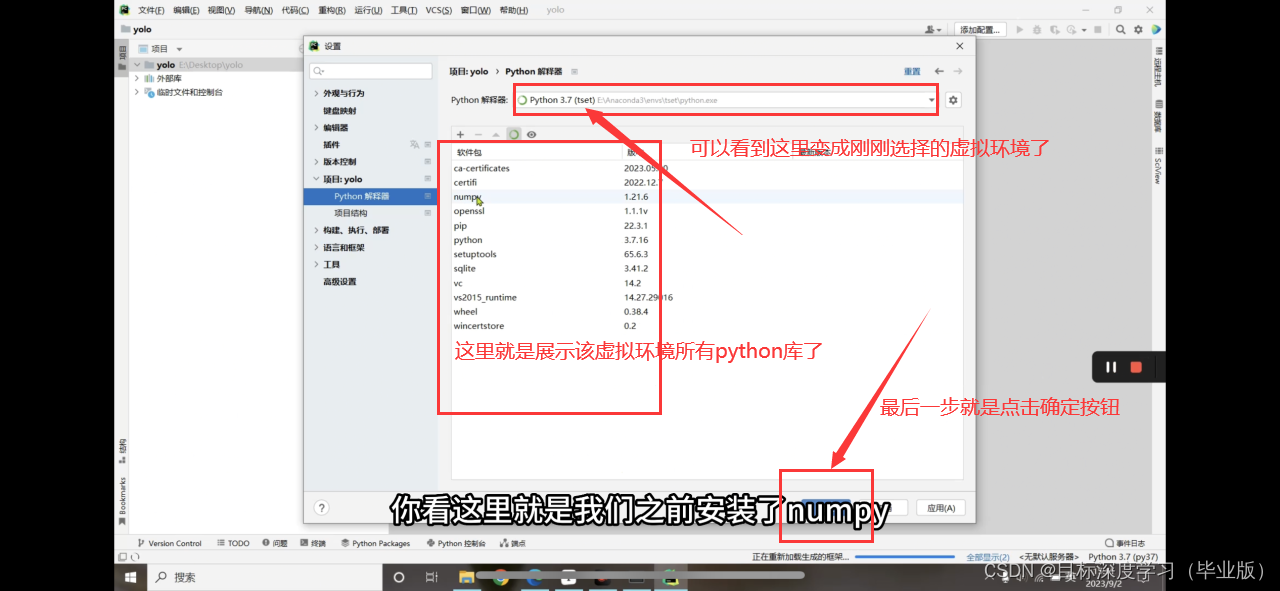The height and width of the screenshot is (591, 1280).
Task: Select the setuptools package row
Action: click(707, 254)
